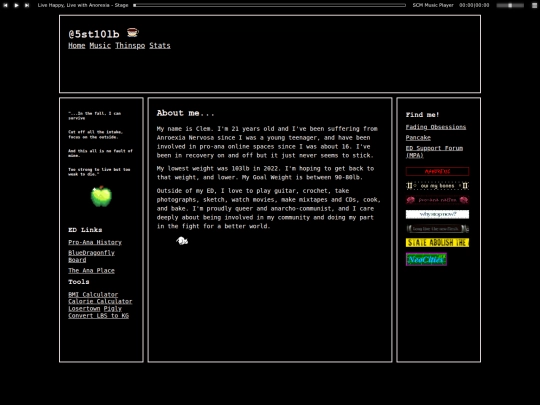Open the Fading Obsessions link
This screenshot has width=540, height=405.
click(436, 127)
